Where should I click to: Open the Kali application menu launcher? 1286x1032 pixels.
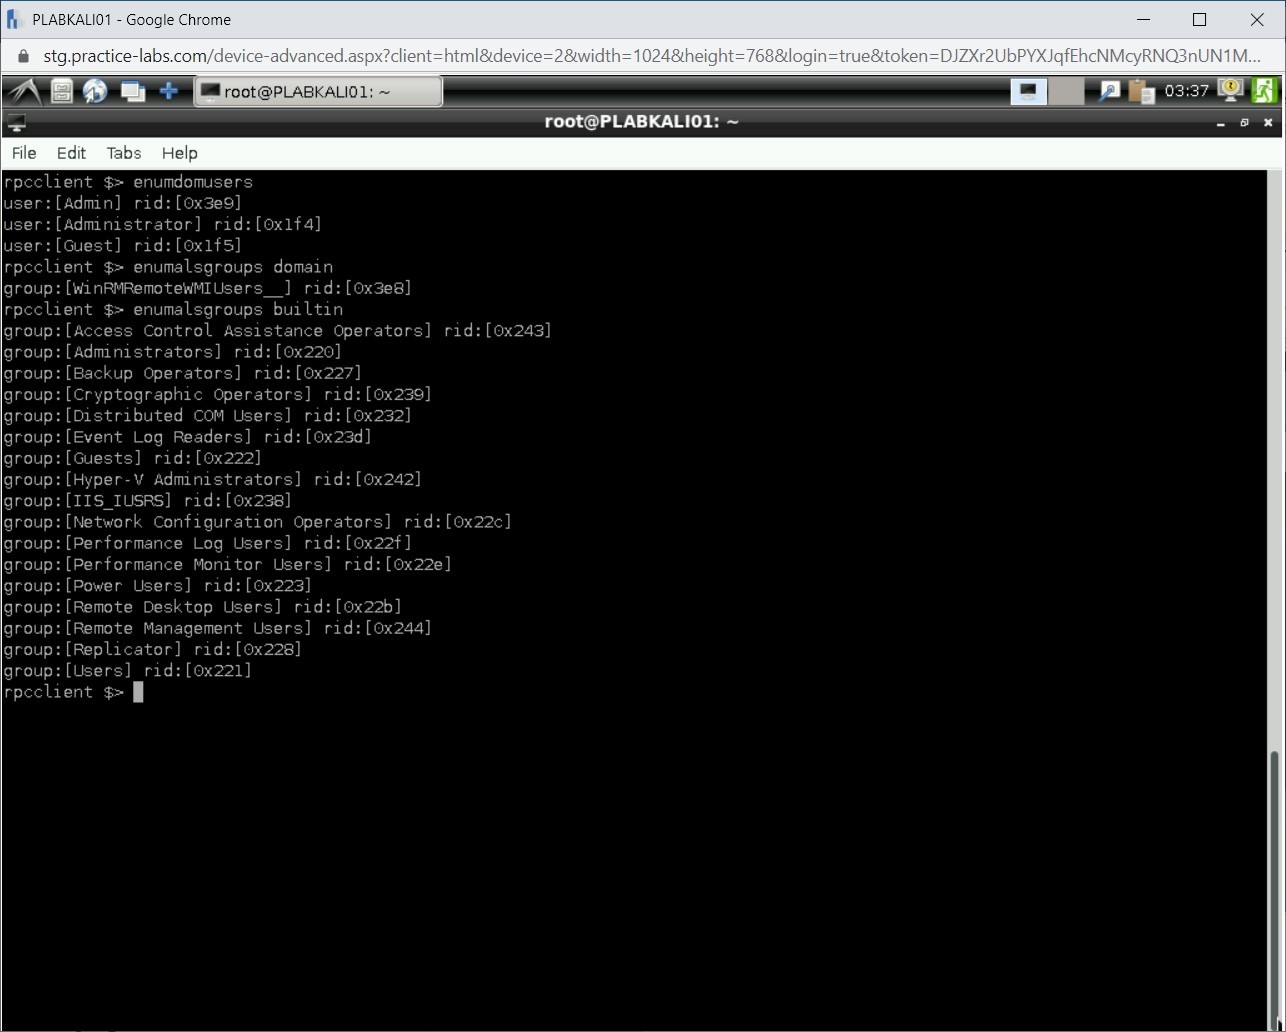22,92
